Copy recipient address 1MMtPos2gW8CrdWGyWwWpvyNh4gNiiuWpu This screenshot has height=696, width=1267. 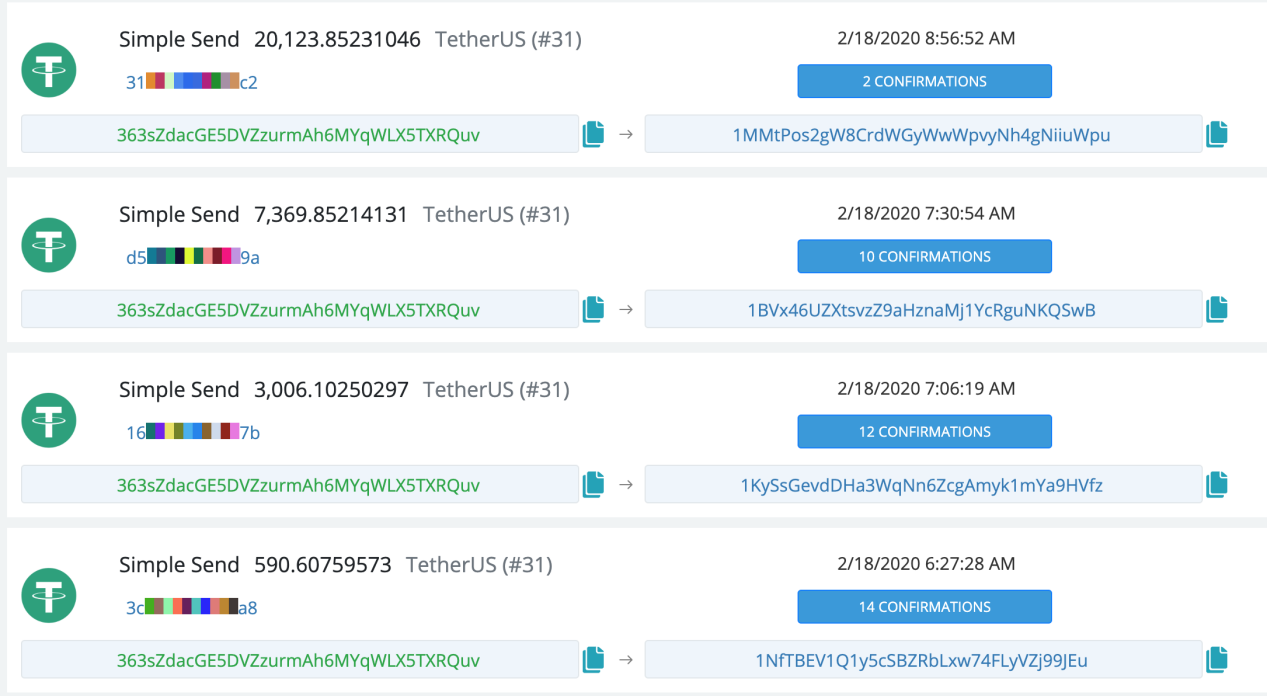pyautogui.click(x=1216, y=133)
